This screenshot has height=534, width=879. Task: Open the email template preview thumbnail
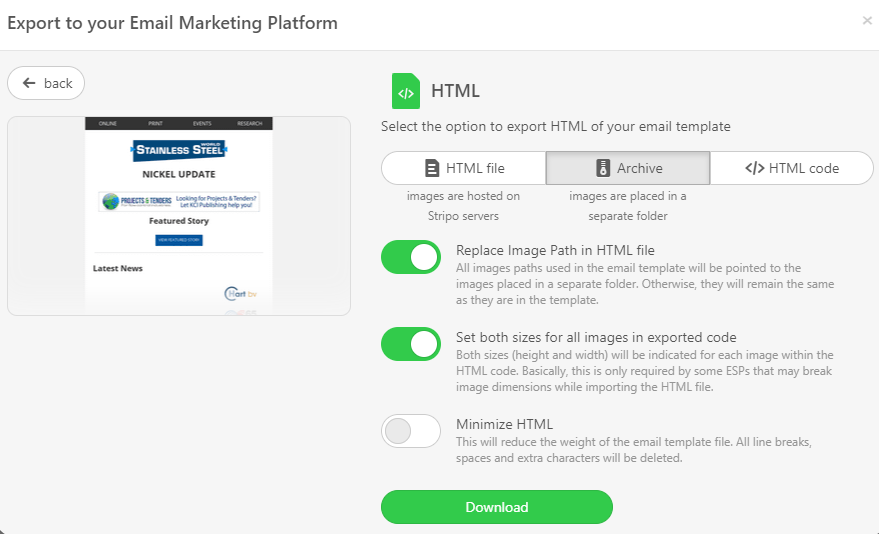(x=179, y=216)
